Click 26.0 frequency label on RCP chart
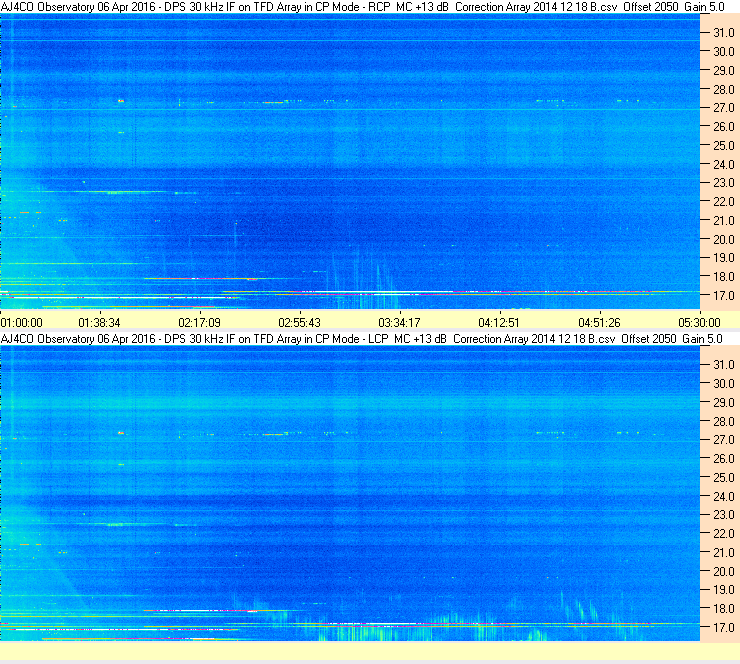Screen dimensions: 740x664 [724, 127]
